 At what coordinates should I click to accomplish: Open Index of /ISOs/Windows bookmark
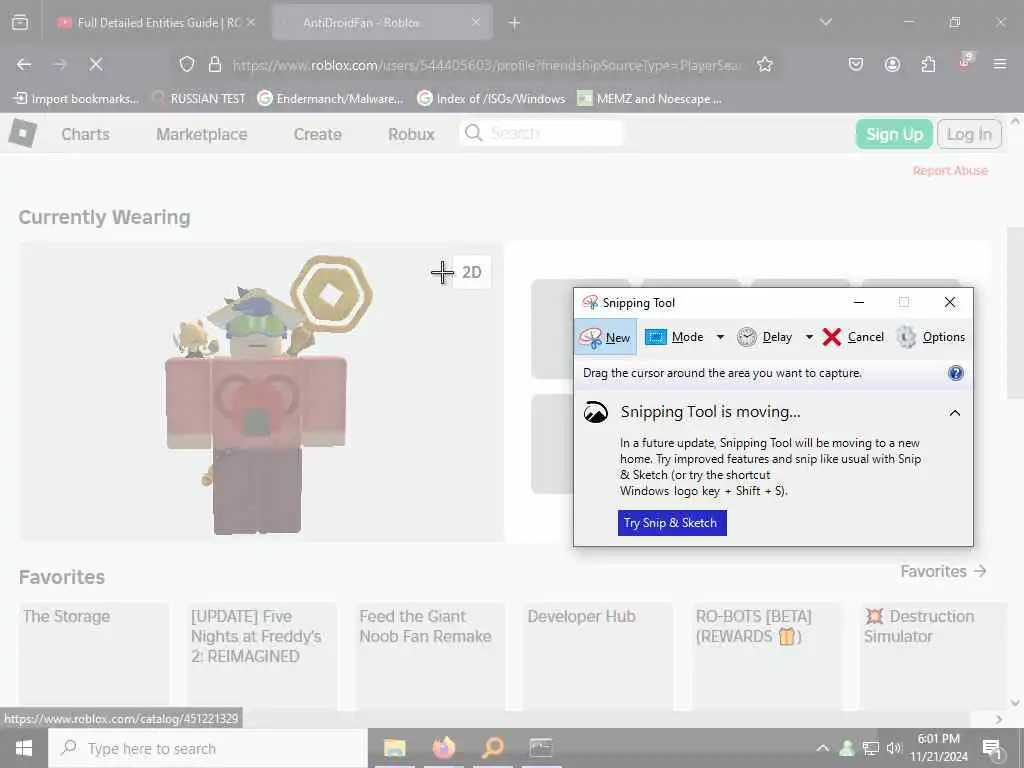pyautogui.click(x=491, y=99)
